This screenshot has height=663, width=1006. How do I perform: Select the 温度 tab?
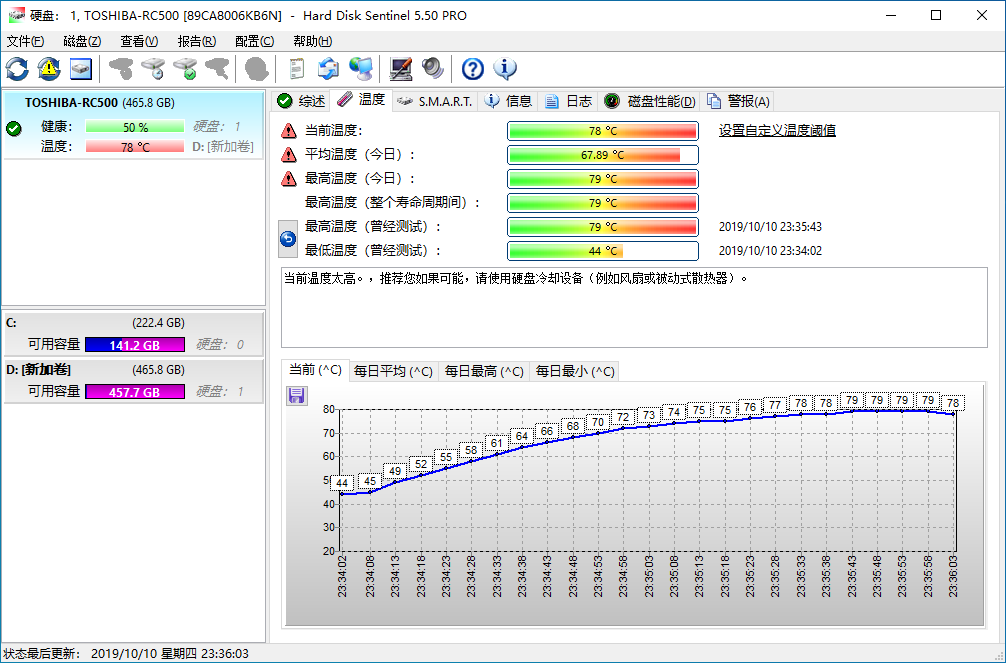[361, 99]
